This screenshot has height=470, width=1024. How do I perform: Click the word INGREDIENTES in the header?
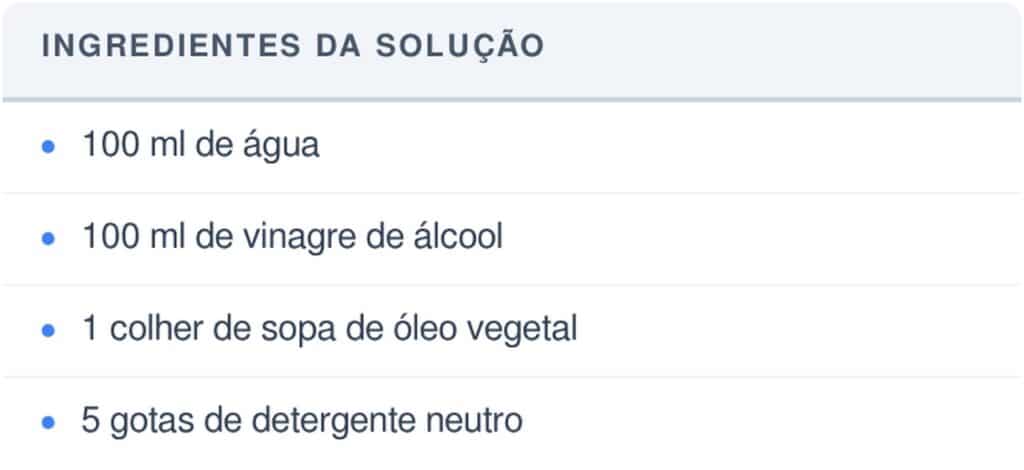(x=172, y=46)
